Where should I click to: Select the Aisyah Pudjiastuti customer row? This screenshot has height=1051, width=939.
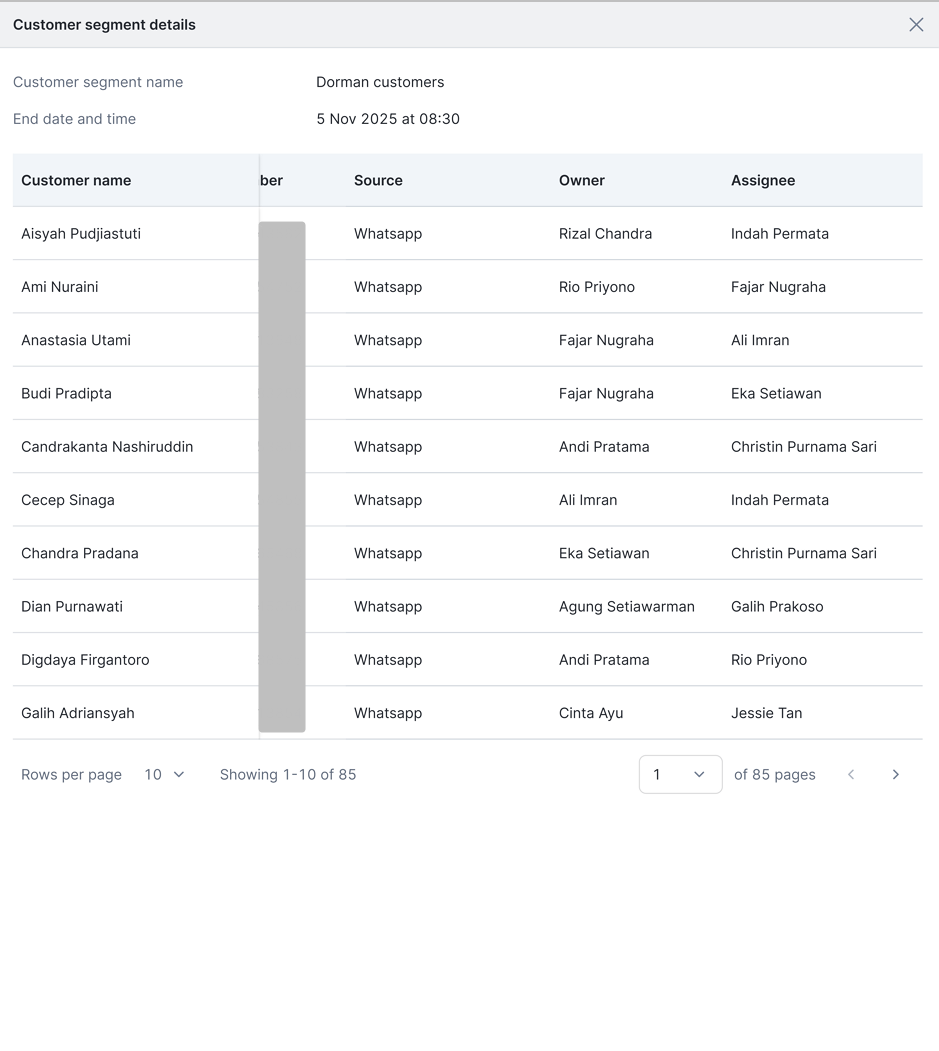[467, 233]
